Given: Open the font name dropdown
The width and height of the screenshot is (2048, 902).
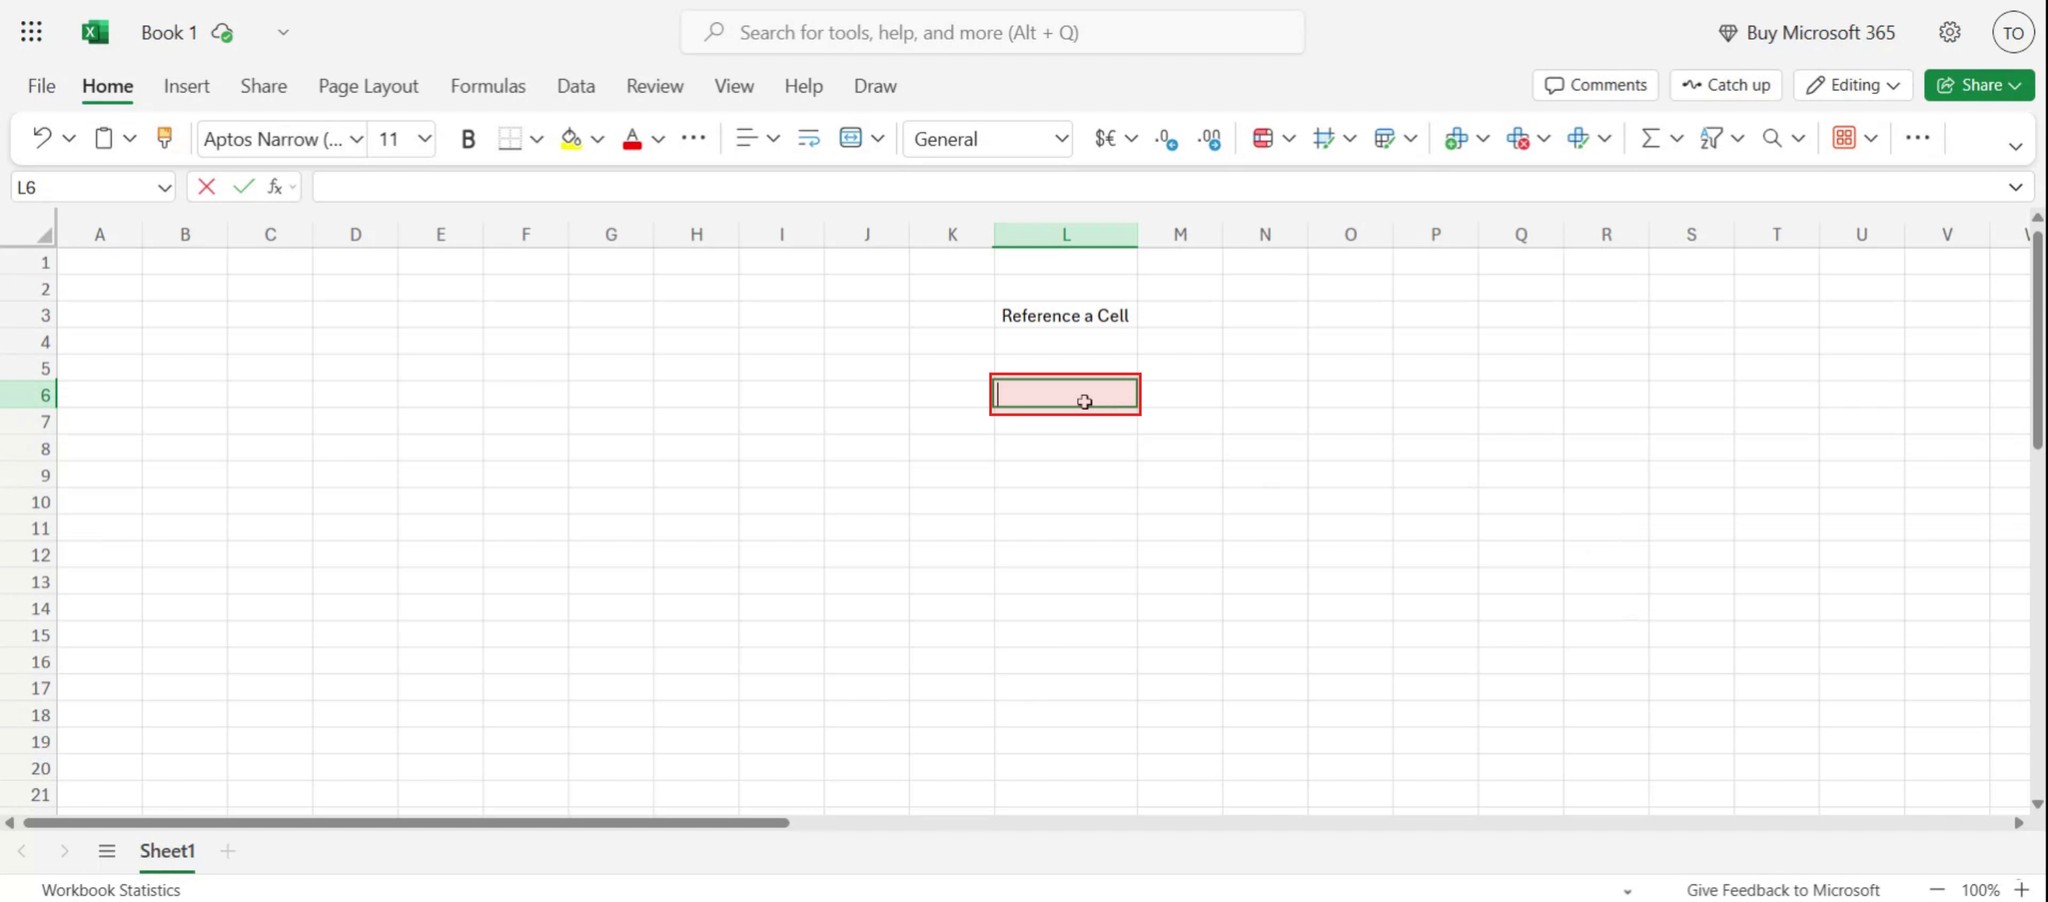Looking at the screenshot, I should pos(356,139).
